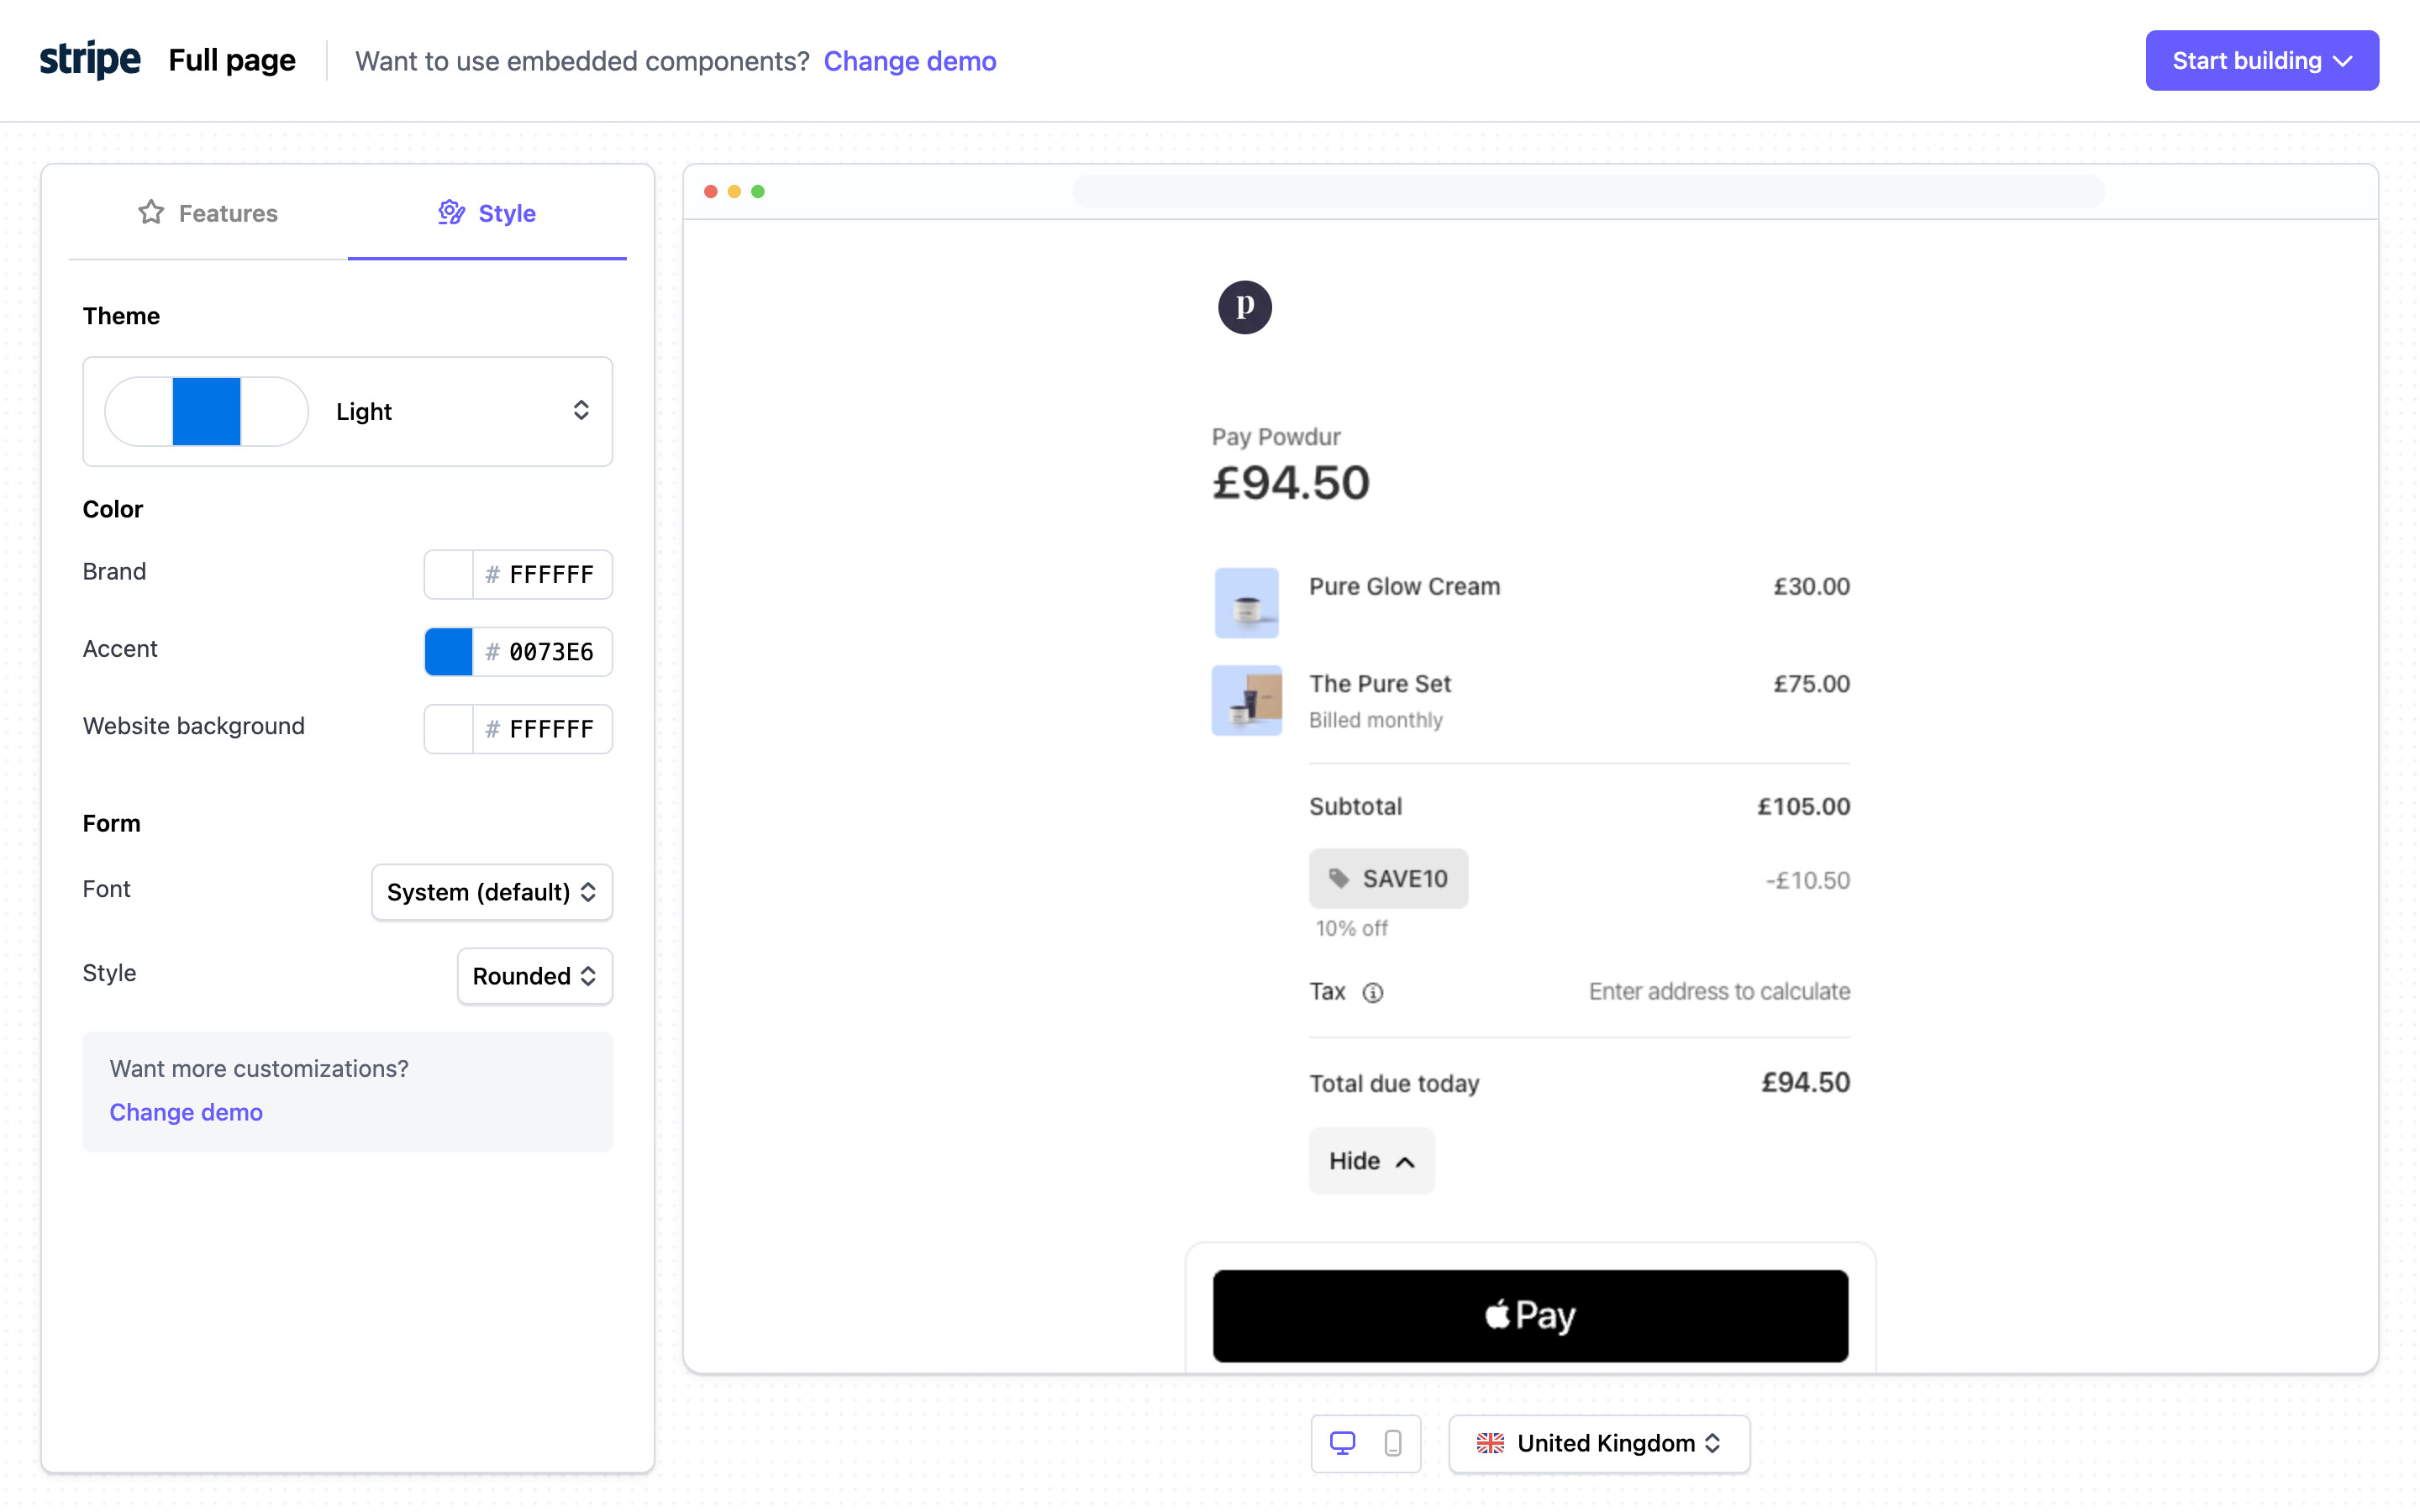The height and width of the screenshot is (1512, 2420).
Task: Click red window dot in preview
Action: (710, 191)
